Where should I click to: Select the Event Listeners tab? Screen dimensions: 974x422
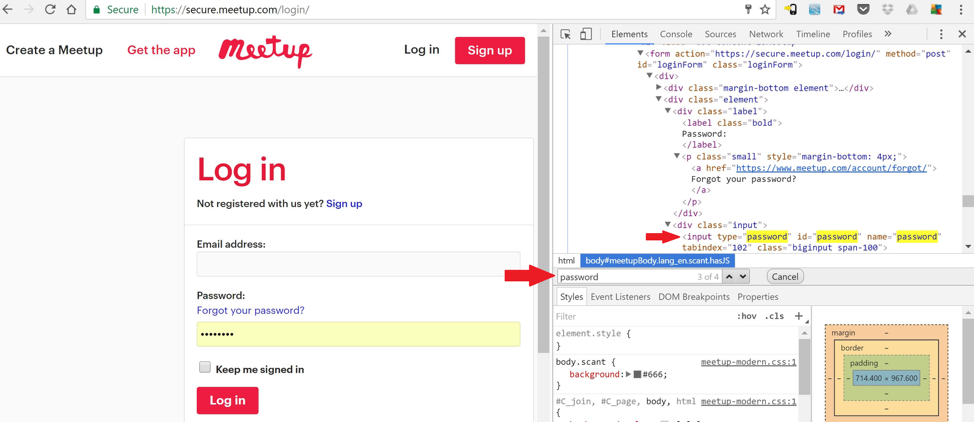pos(620,297)
